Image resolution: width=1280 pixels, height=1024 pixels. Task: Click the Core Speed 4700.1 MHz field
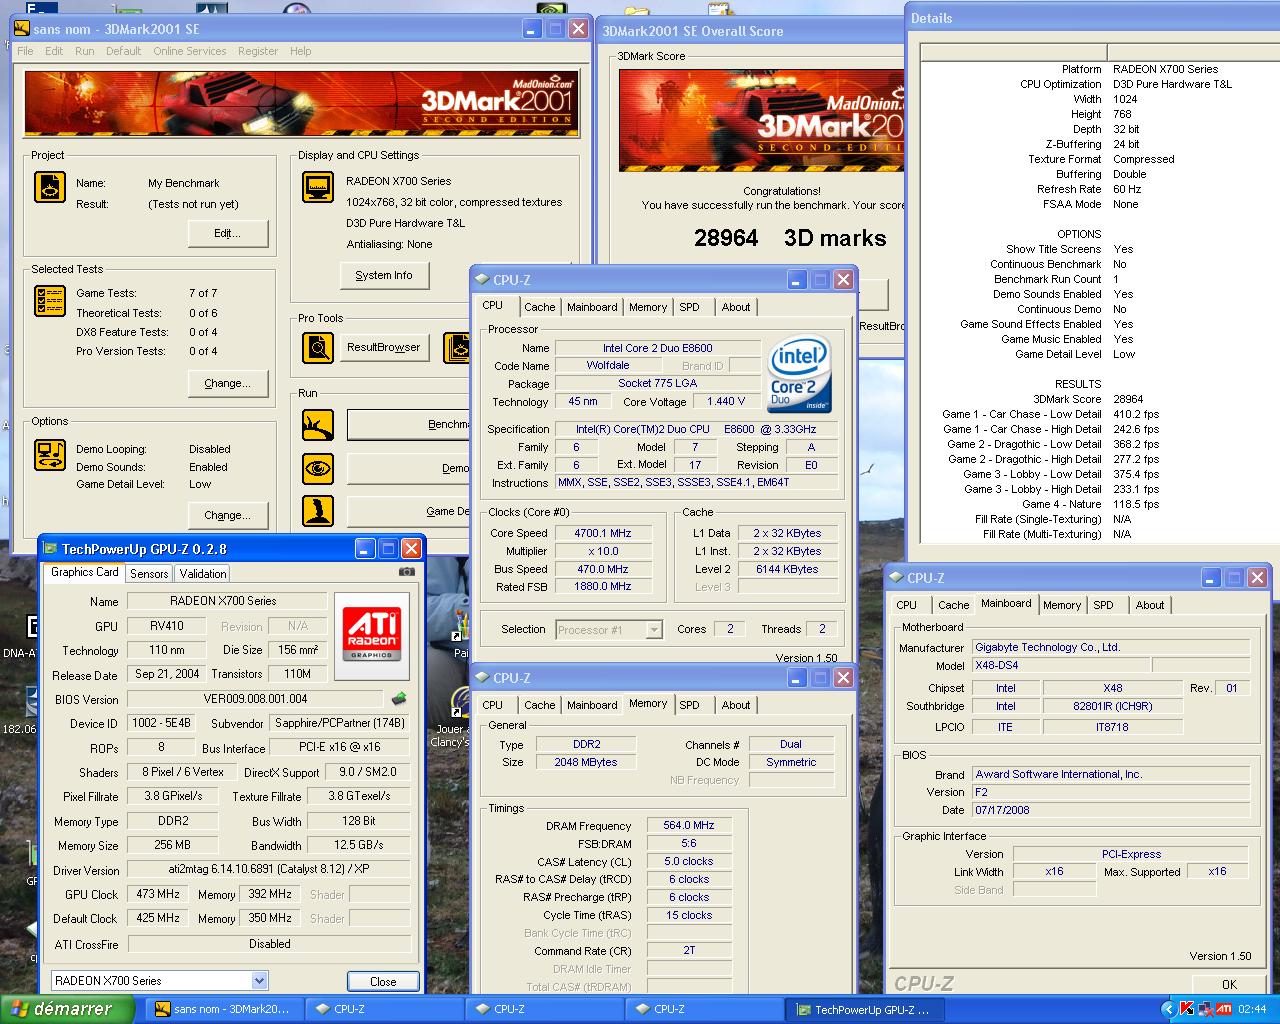tap(603, 533)
